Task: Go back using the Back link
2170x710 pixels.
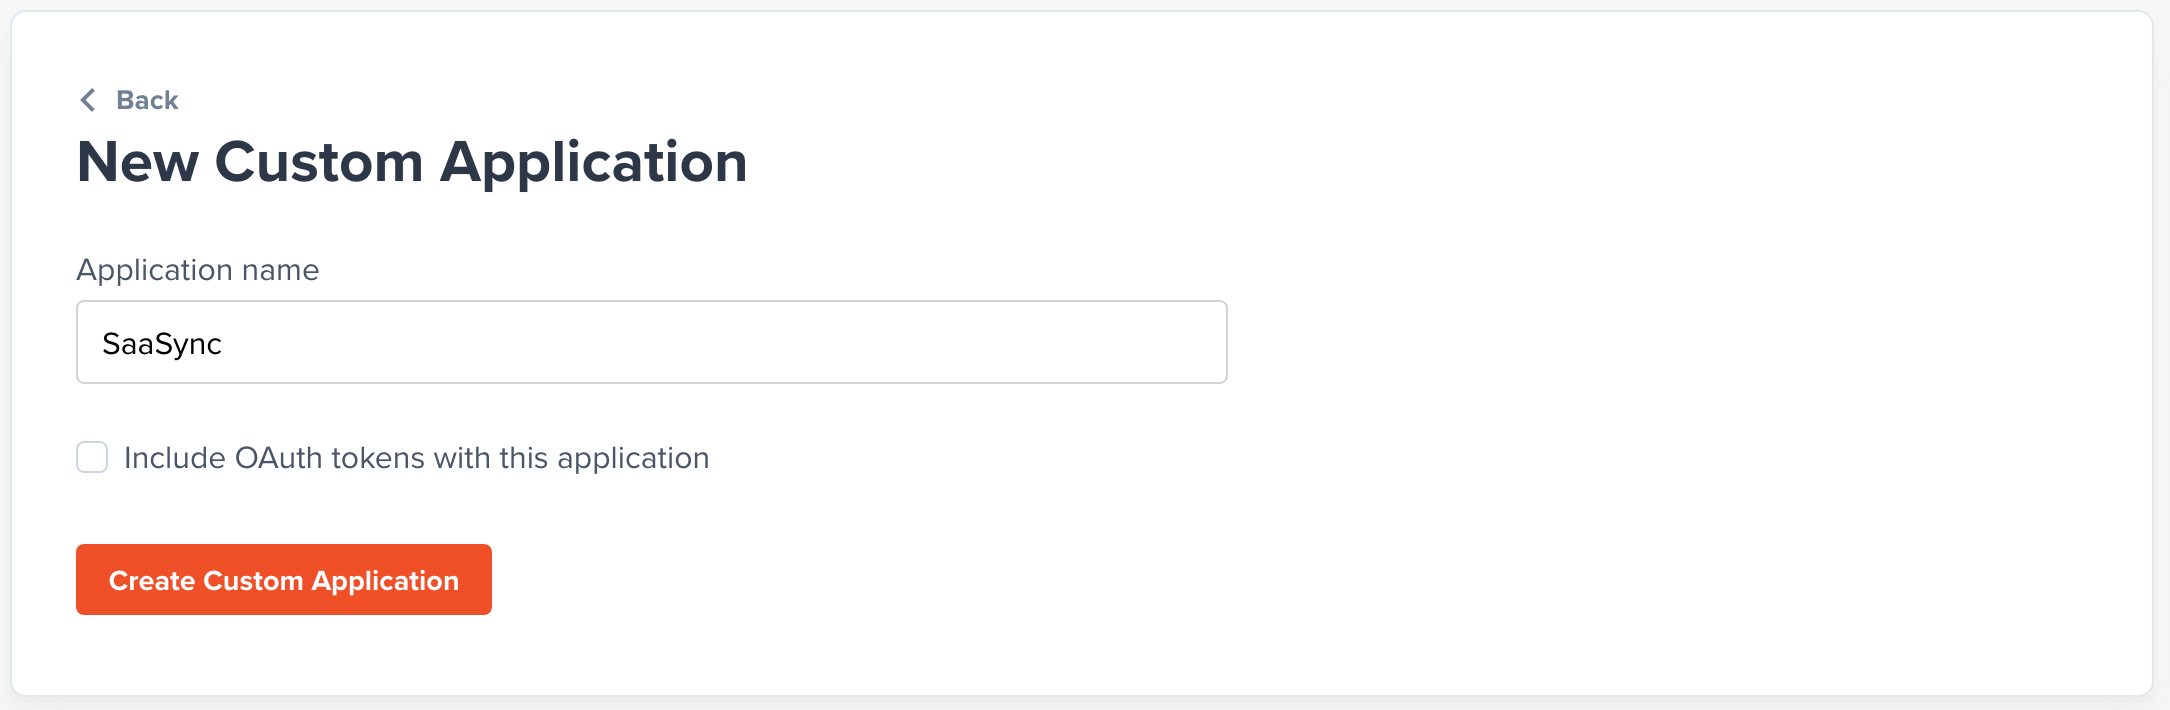Action: point(128,100)
